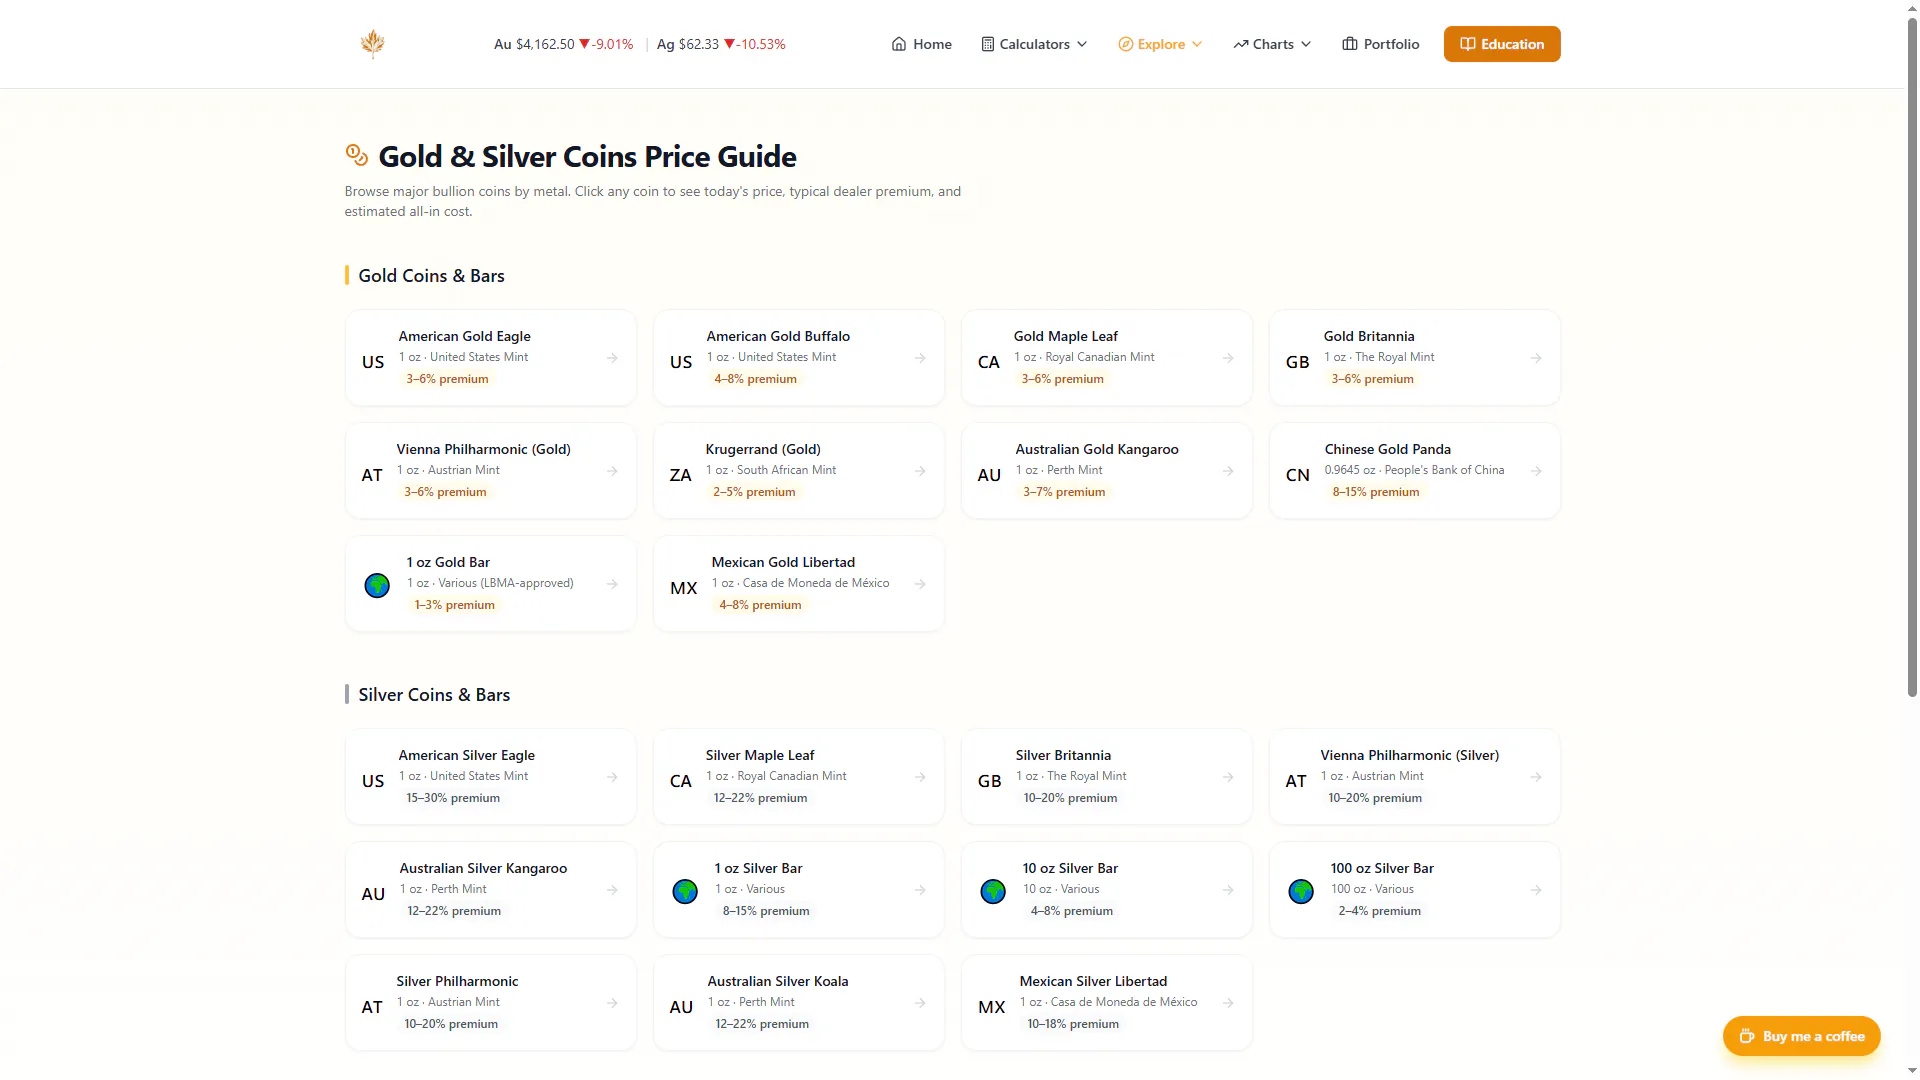Screen dimensions: 1920x1080
Task: Open the 1 oz Gold Bar page
Action: 491,584
